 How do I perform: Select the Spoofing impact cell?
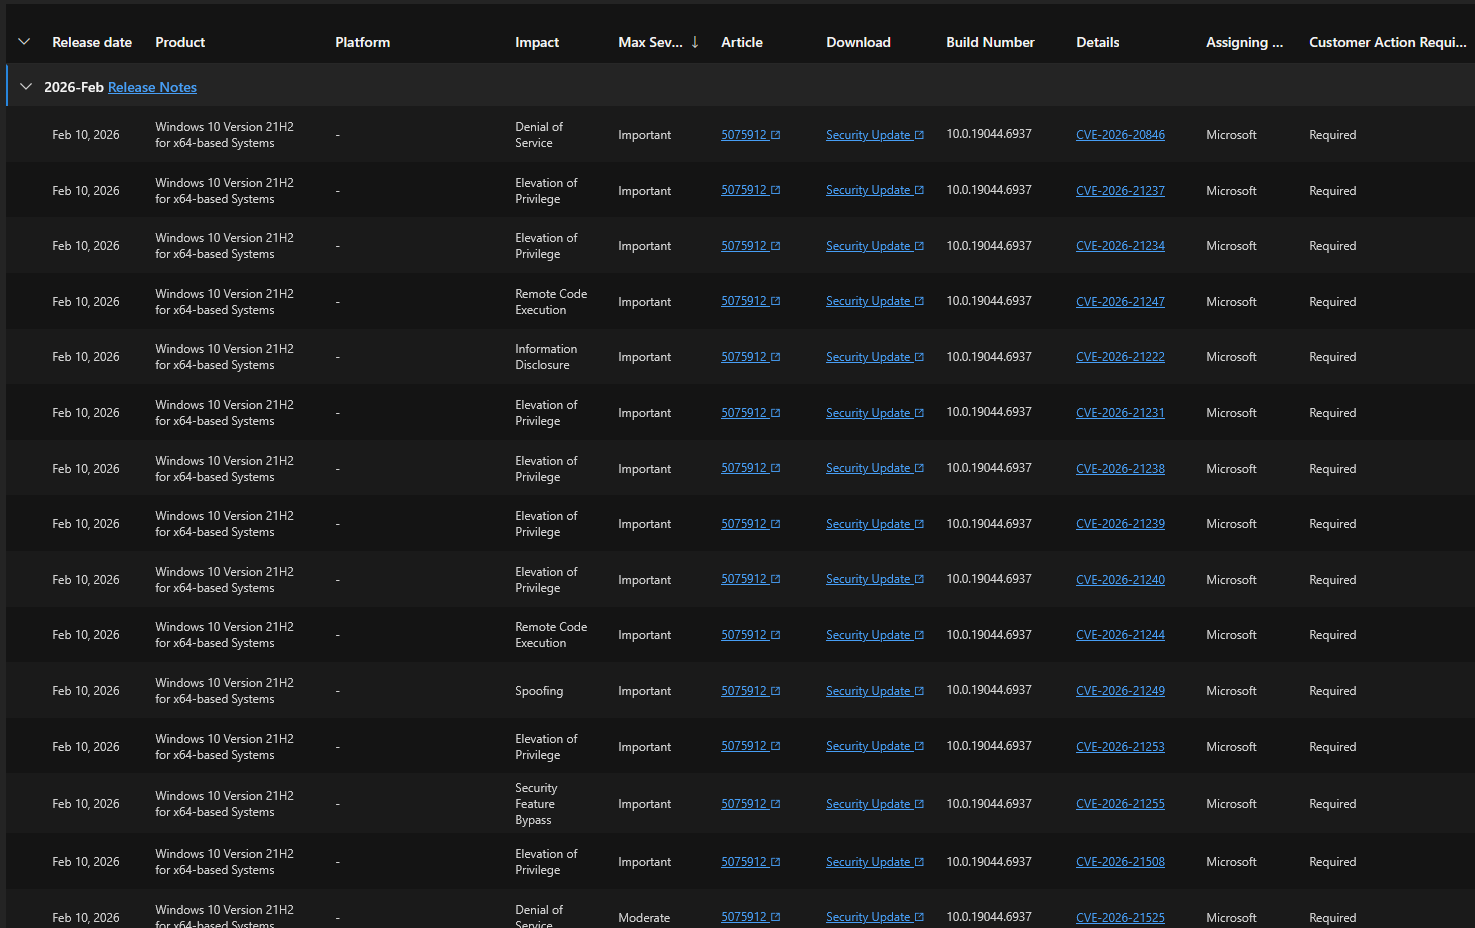click(539, 691)
